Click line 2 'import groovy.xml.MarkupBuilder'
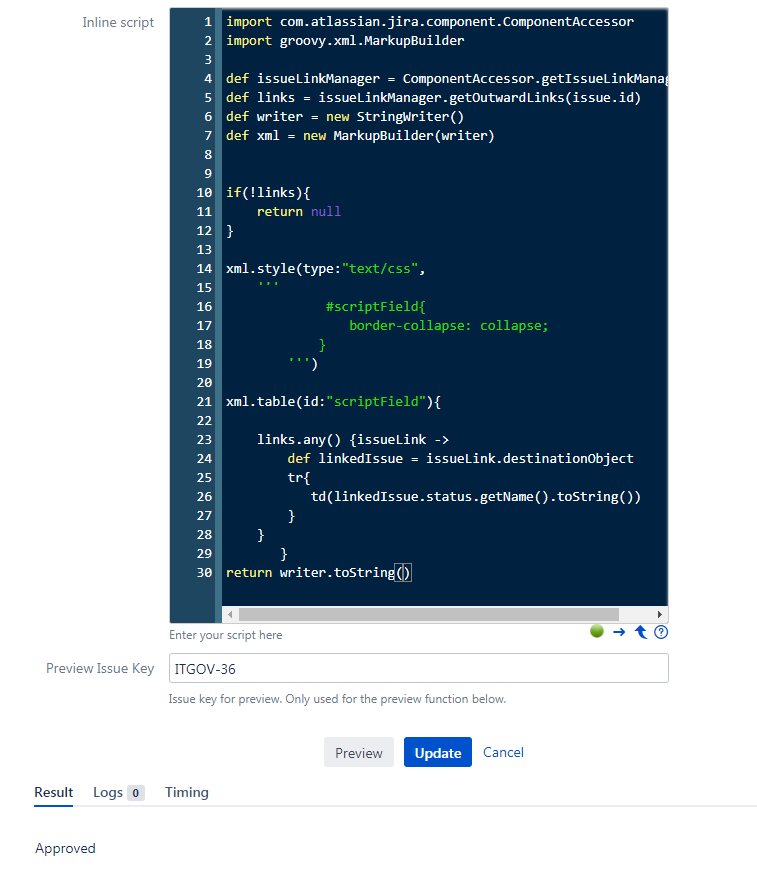The image size is (757, 872). pos(345,41)
